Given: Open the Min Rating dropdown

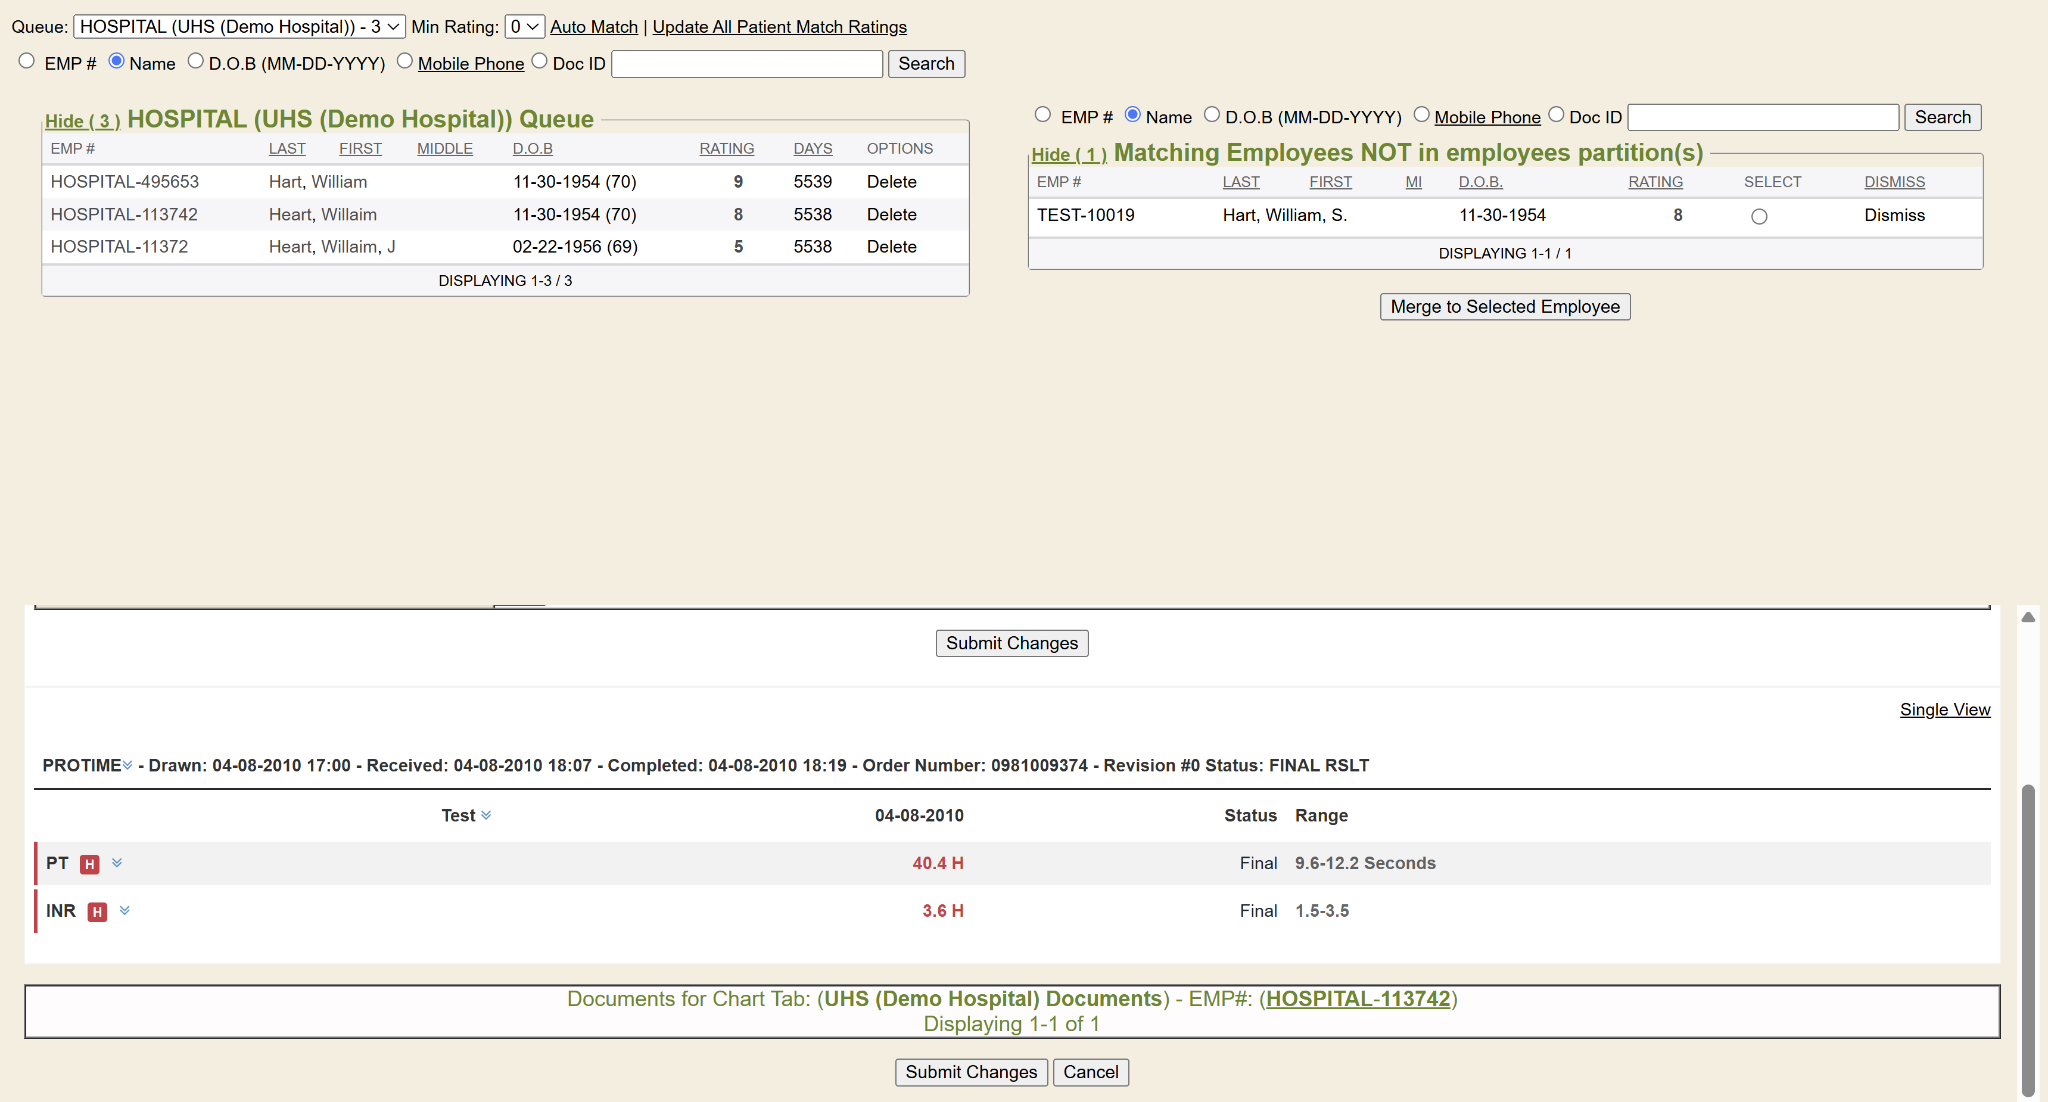Looking at the screenshot, I should pos(524,27).
